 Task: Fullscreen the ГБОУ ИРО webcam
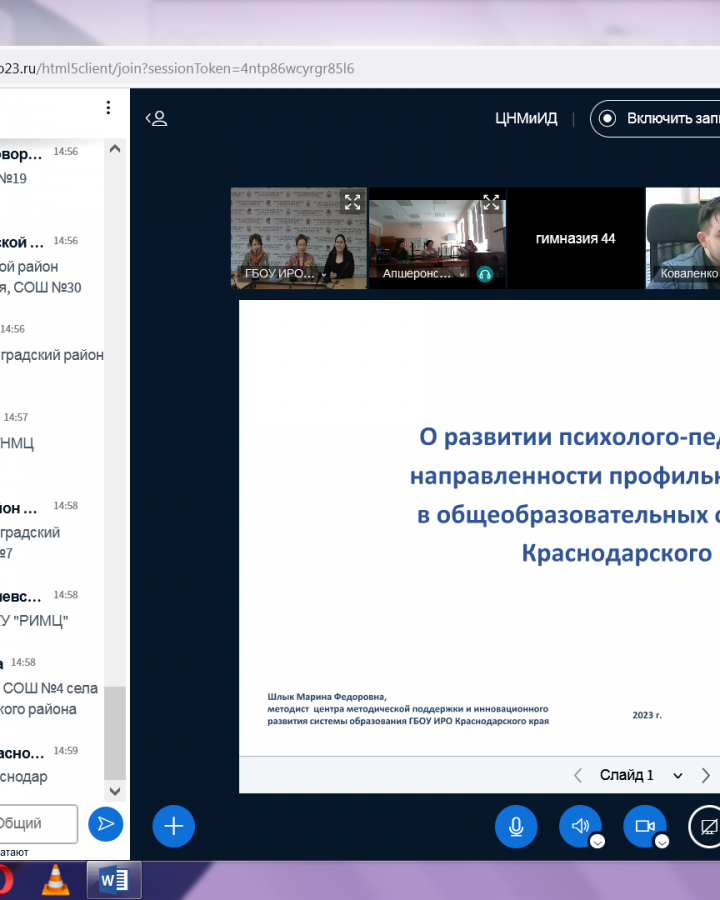[x=352, y=202]
